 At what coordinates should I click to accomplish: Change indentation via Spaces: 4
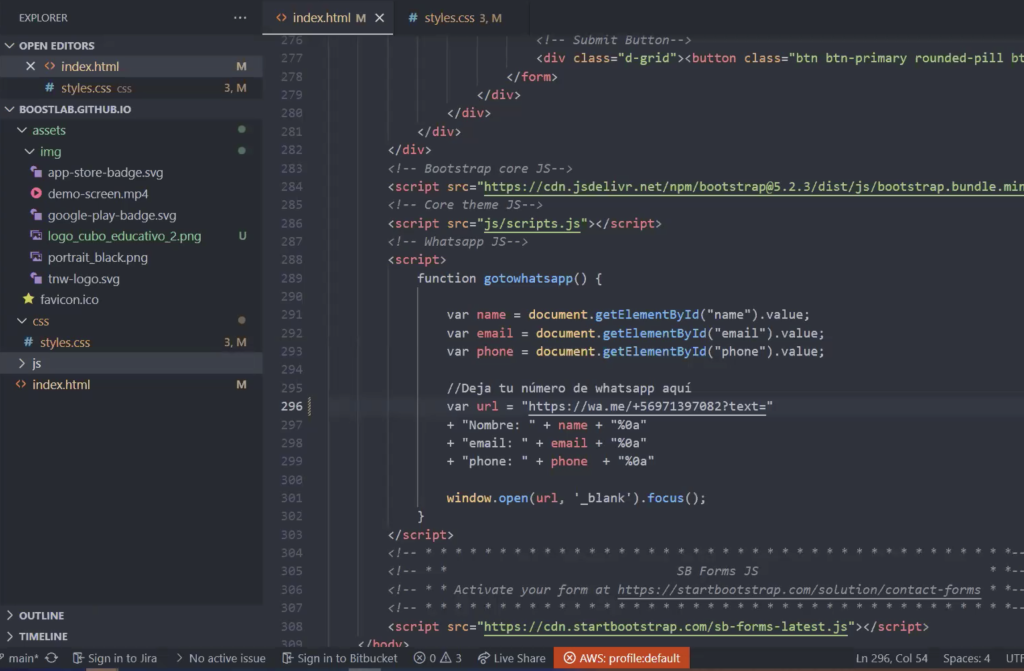[967, 659]
